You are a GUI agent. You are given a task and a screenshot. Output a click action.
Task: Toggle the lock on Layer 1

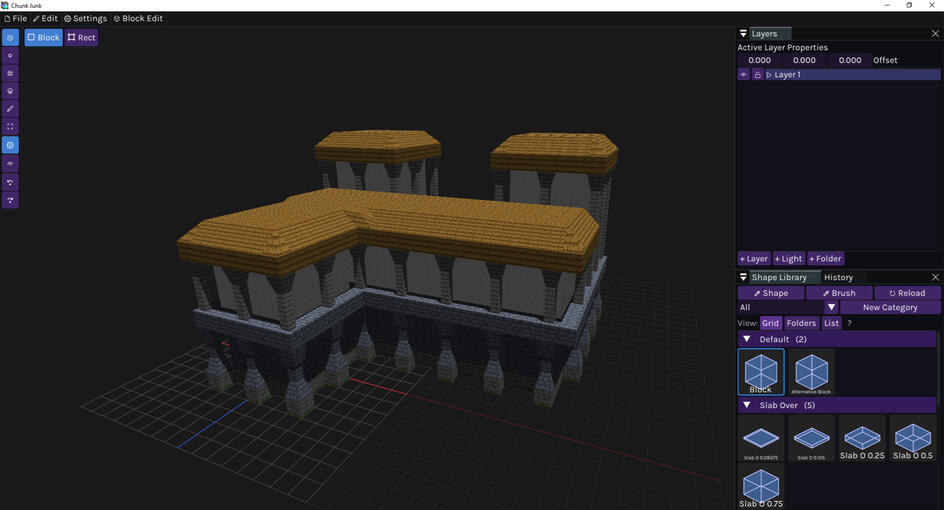coord(757,75)
